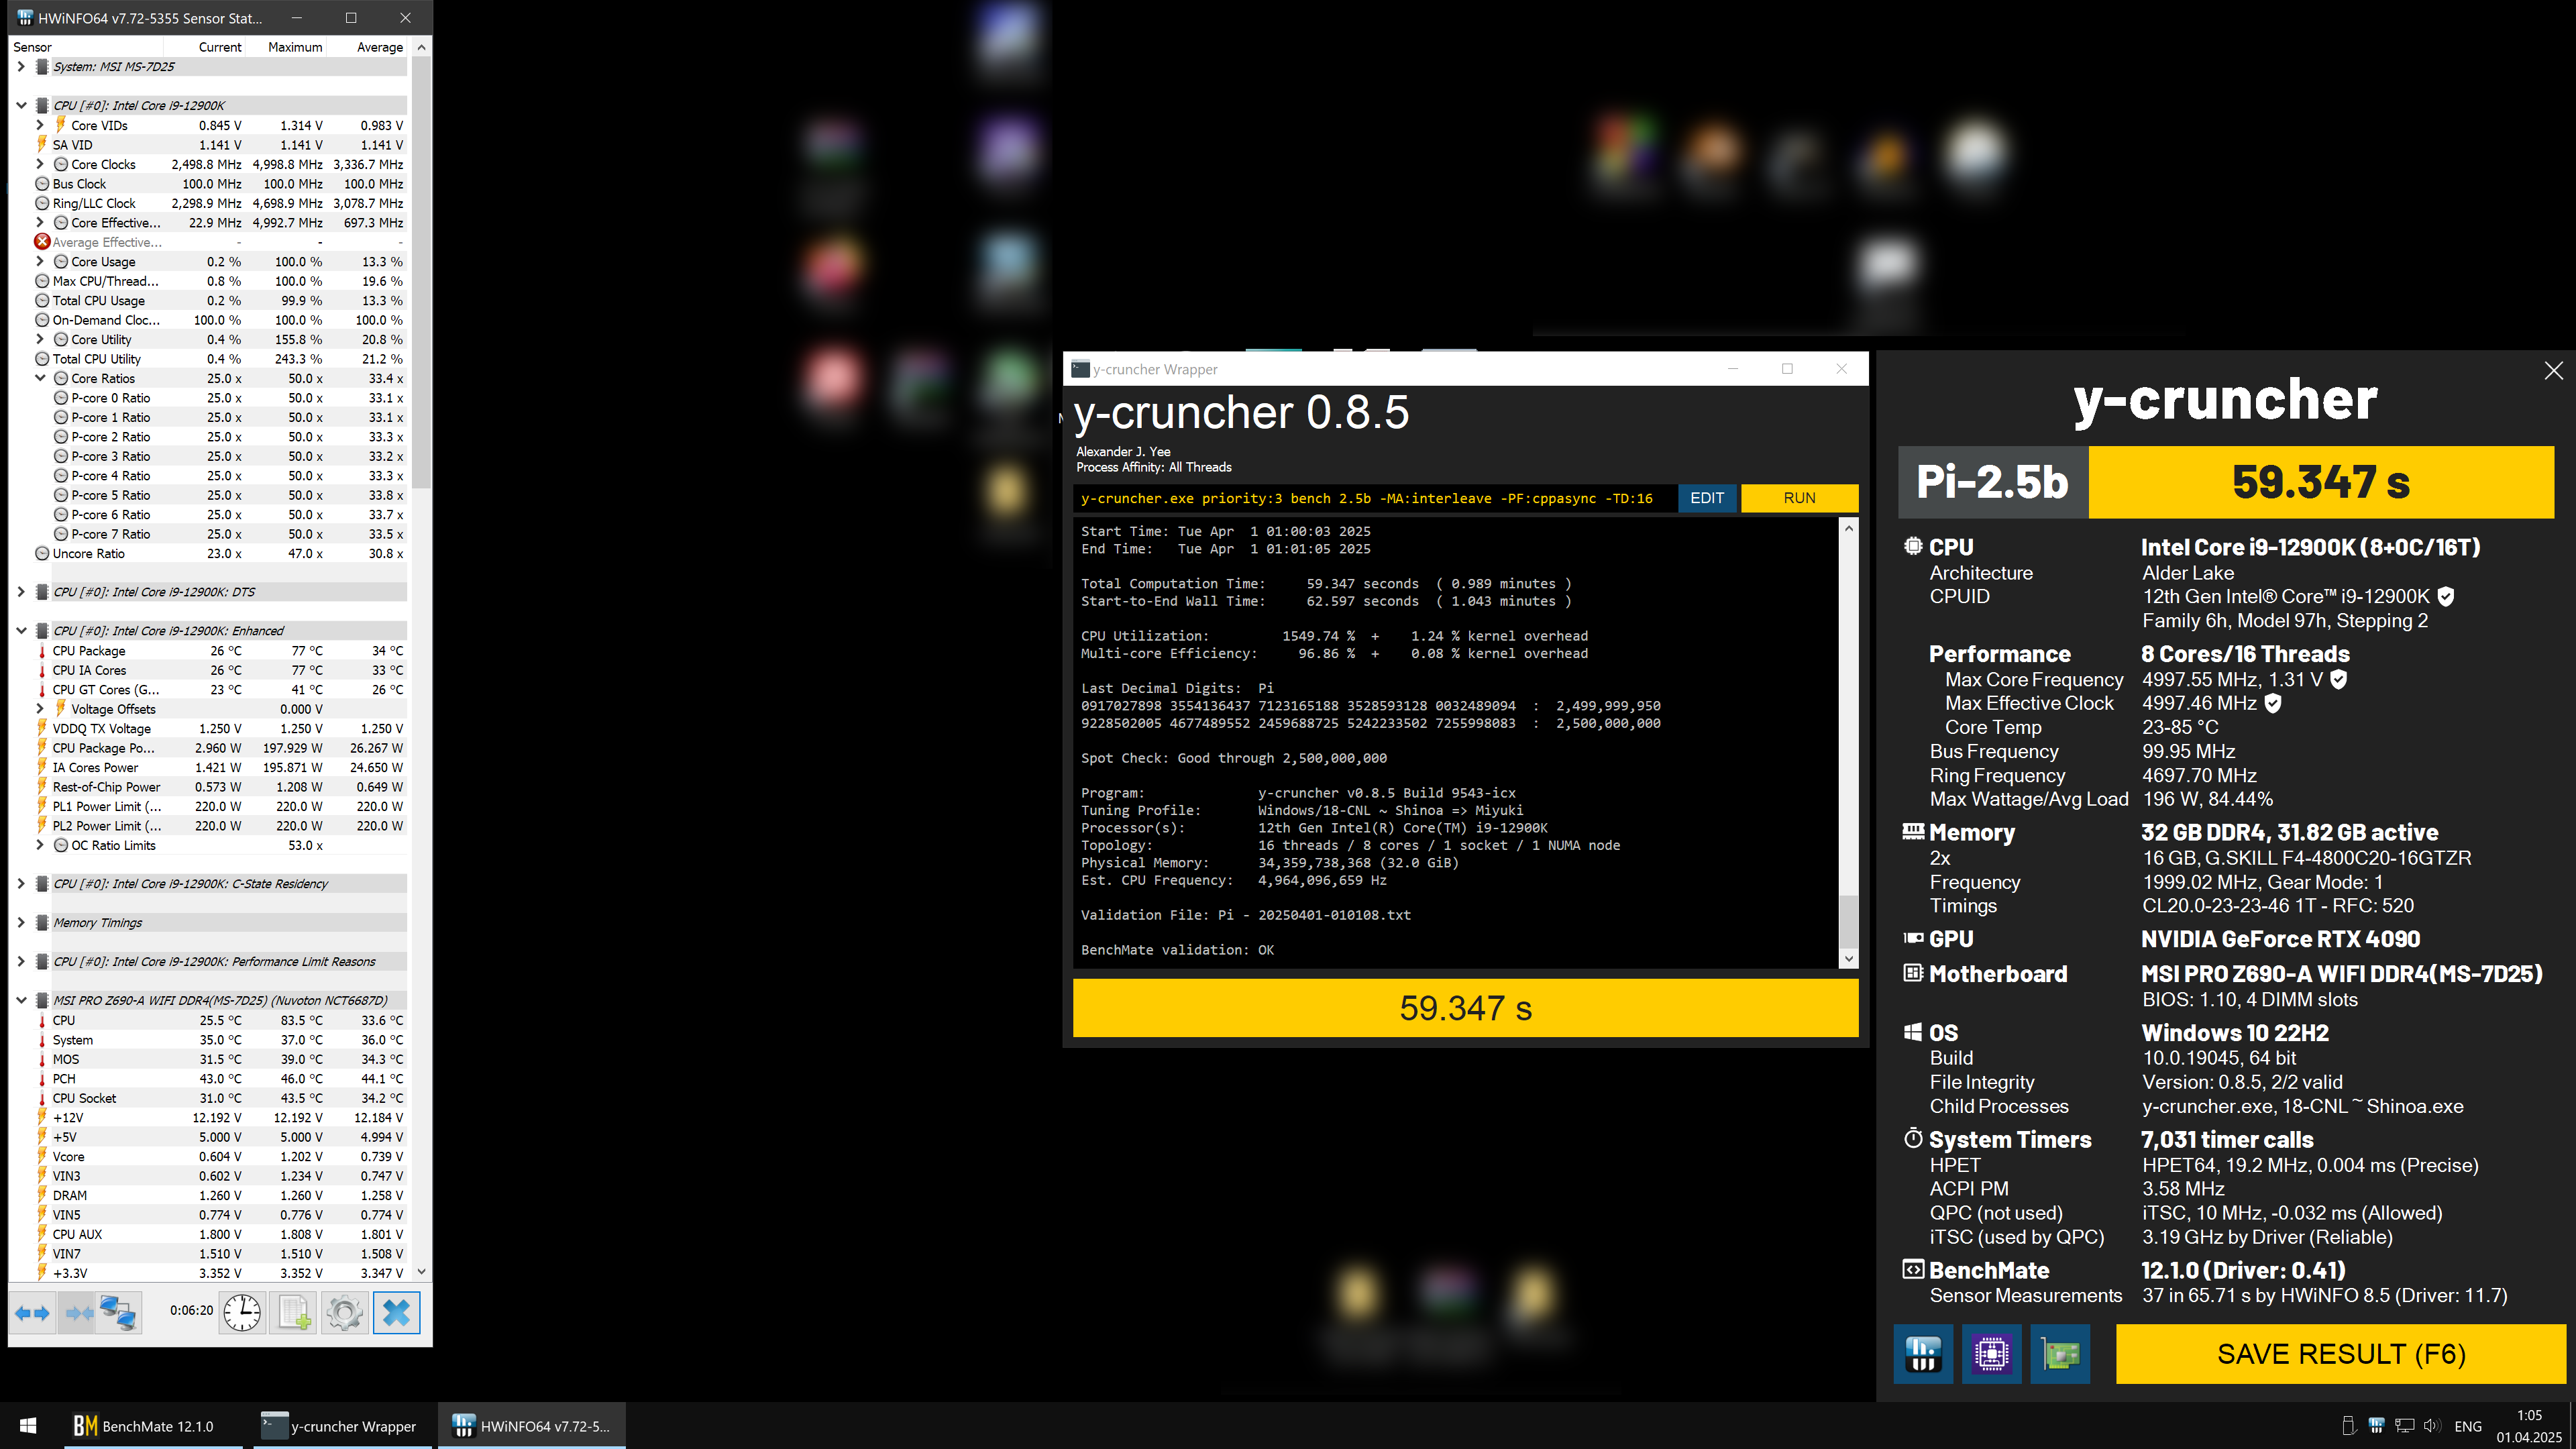Click y-cruncher output scroll-down arrow
Image resolution: width=2576 pixels, height=1449 pixels.
point(1849,958)
